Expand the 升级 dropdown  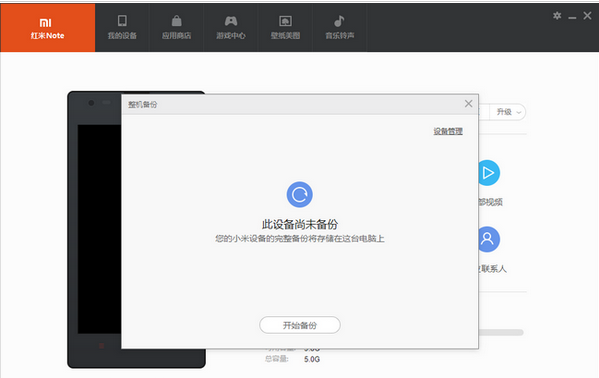click(x=509, y=112)
